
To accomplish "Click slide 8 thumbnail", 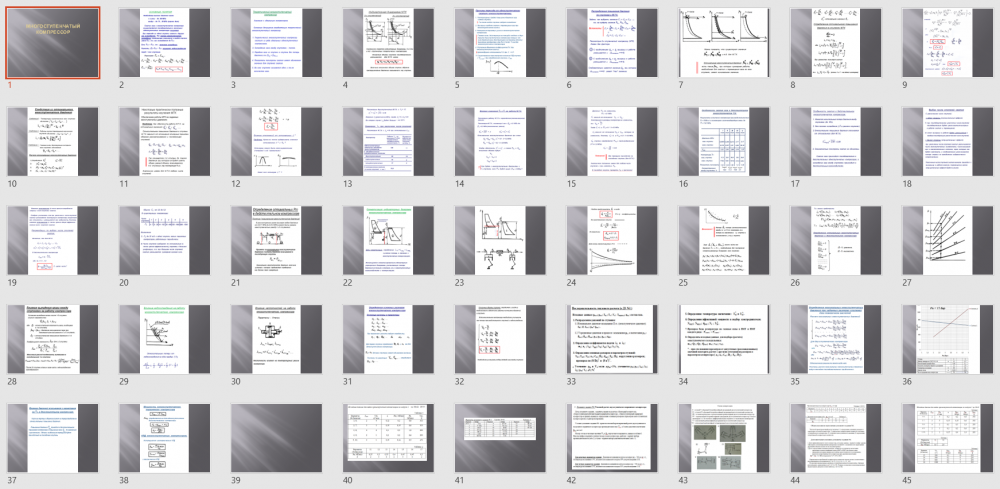I will (835, 43).
